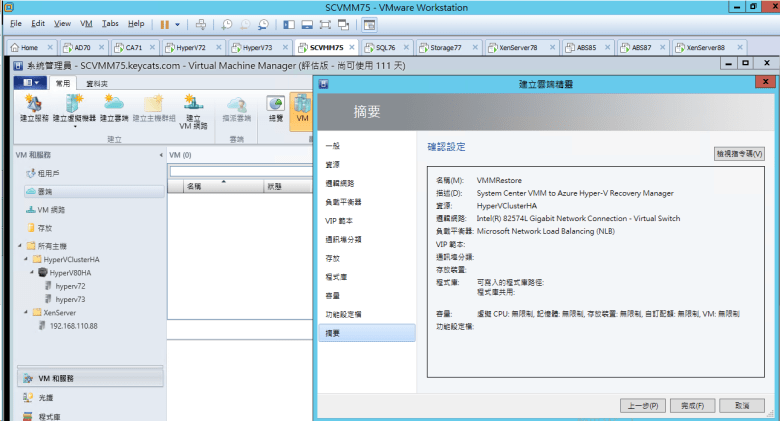Open the Tabs menu in VMware

[110, 23]
